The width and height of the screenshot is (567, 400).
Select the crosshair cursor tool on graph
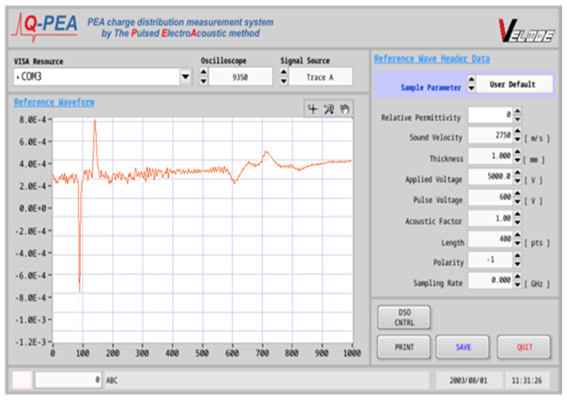pos(312,109)
